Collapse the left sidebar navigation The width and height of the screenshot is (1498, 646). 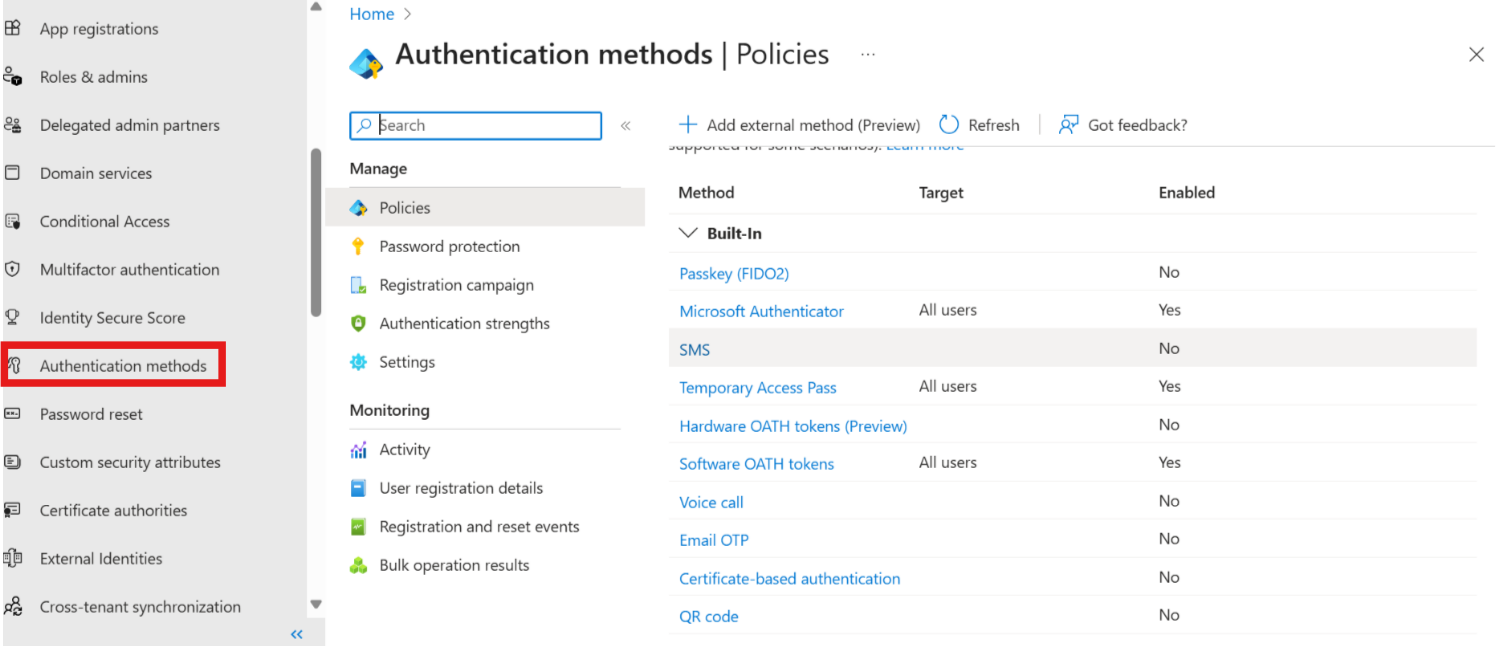point(296,634)
